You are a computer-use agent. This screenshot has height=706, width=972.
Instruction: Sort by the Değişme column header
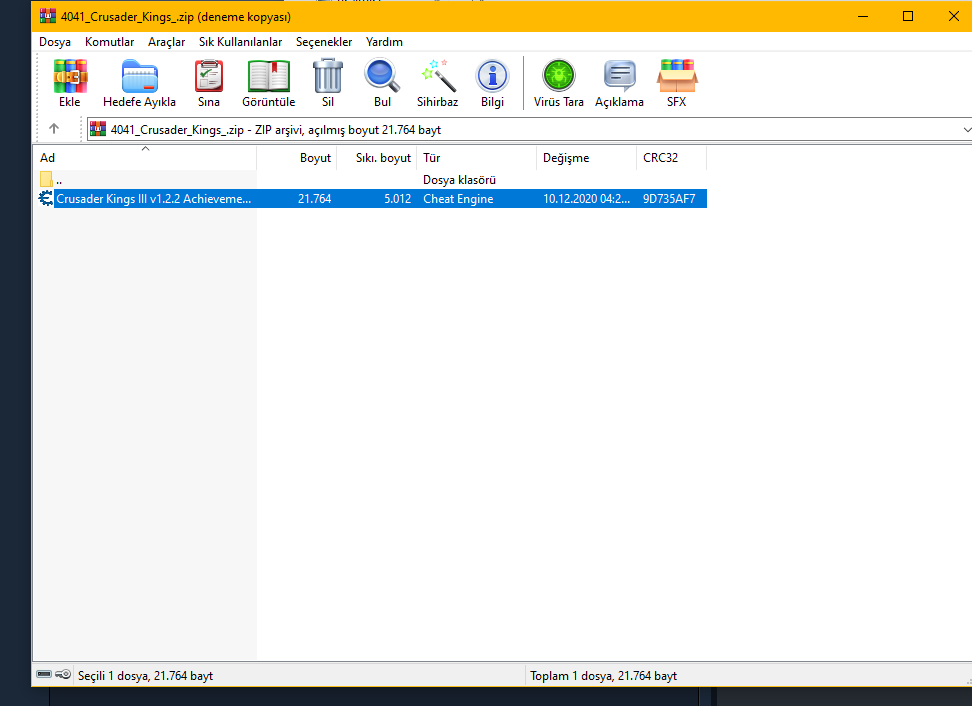tap(586, 157)
